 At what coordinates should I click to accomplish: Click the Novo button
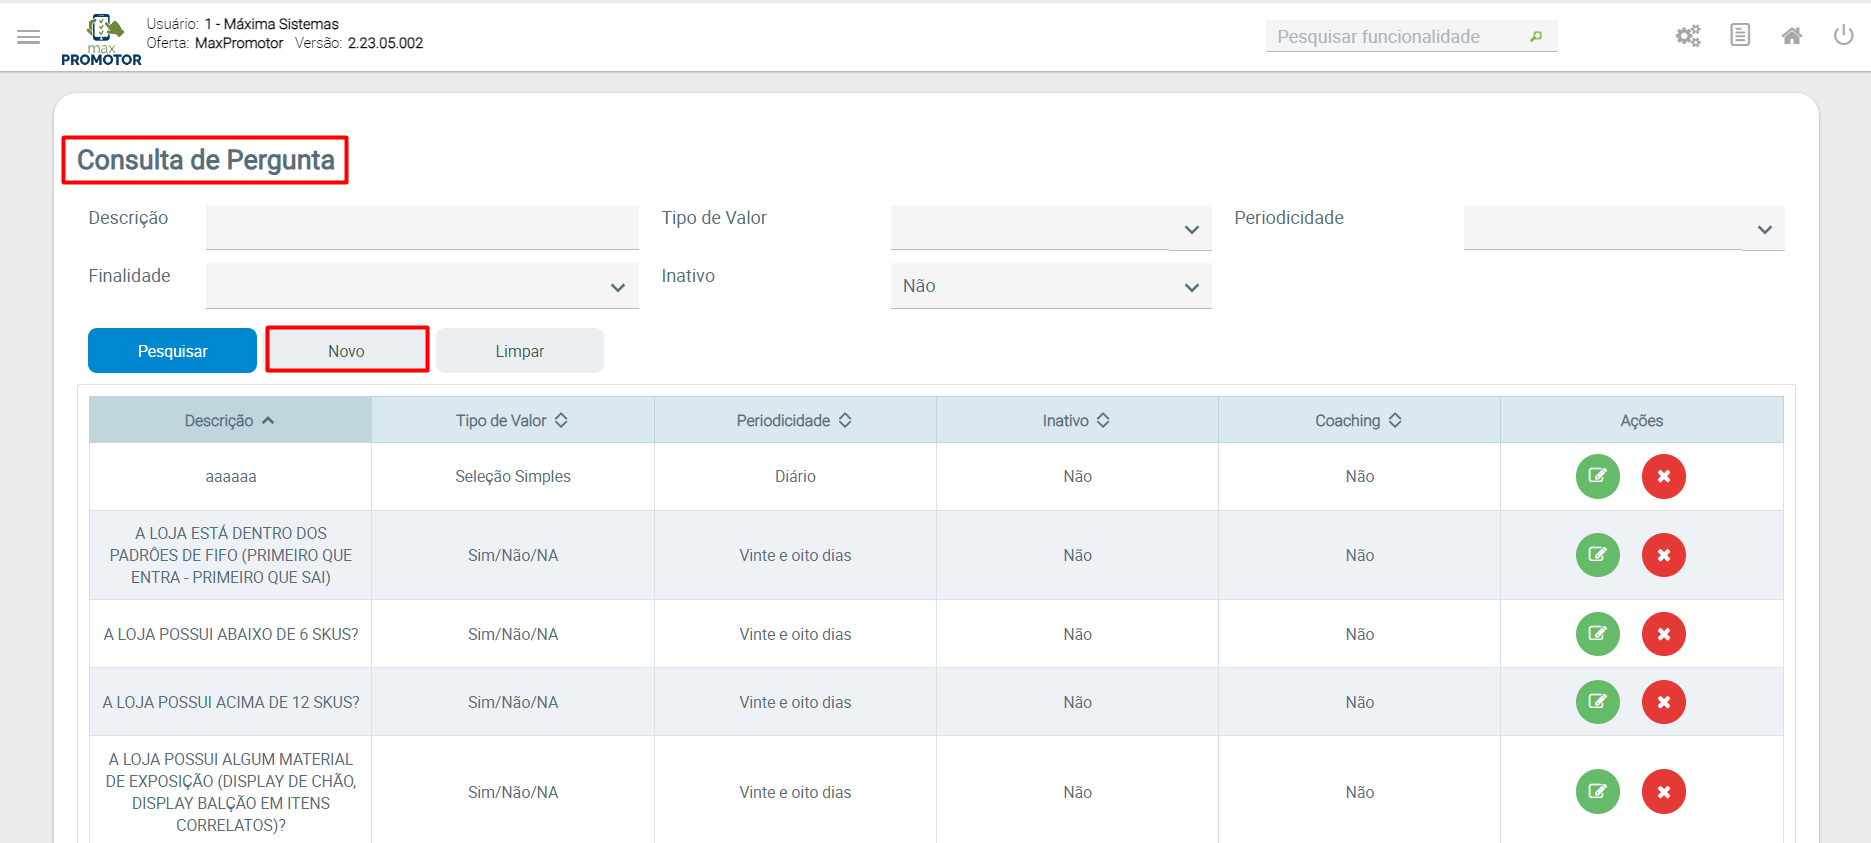click(347, 351)
